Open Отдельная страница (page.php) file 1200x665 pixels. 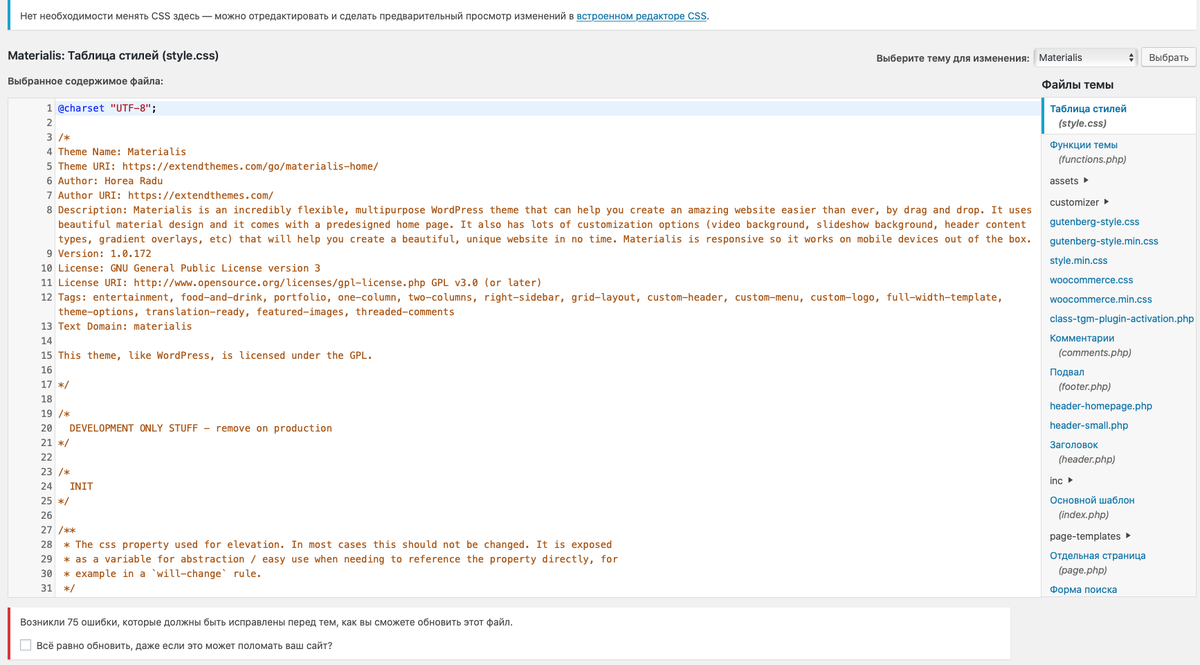(x=1097, y=562)
